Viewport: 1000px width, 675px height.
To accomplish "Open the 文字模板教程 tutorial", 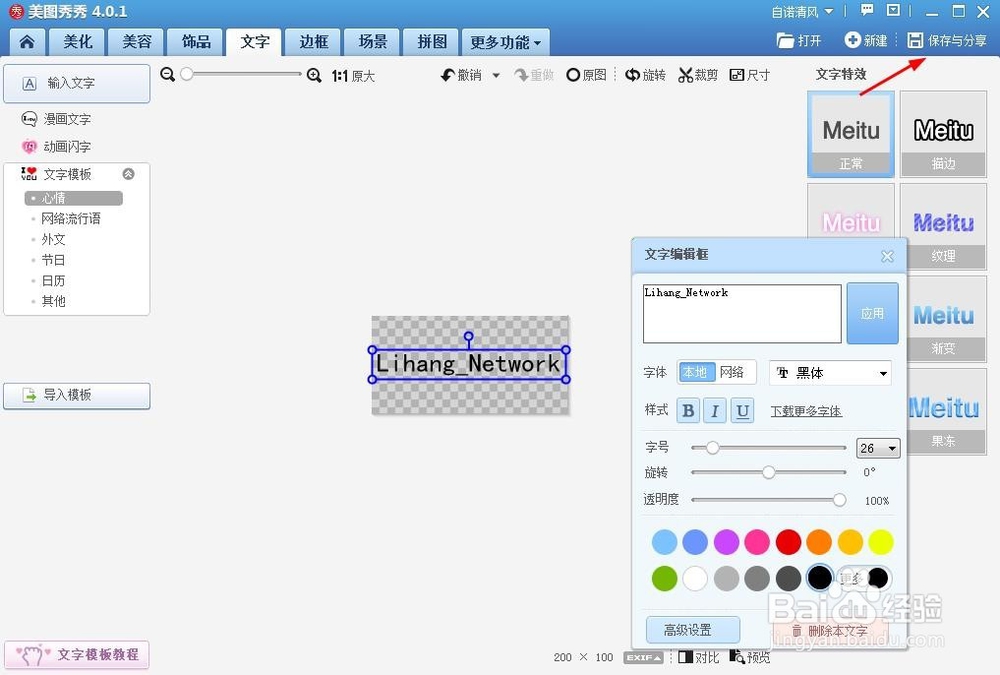I will tap(77, 655).
